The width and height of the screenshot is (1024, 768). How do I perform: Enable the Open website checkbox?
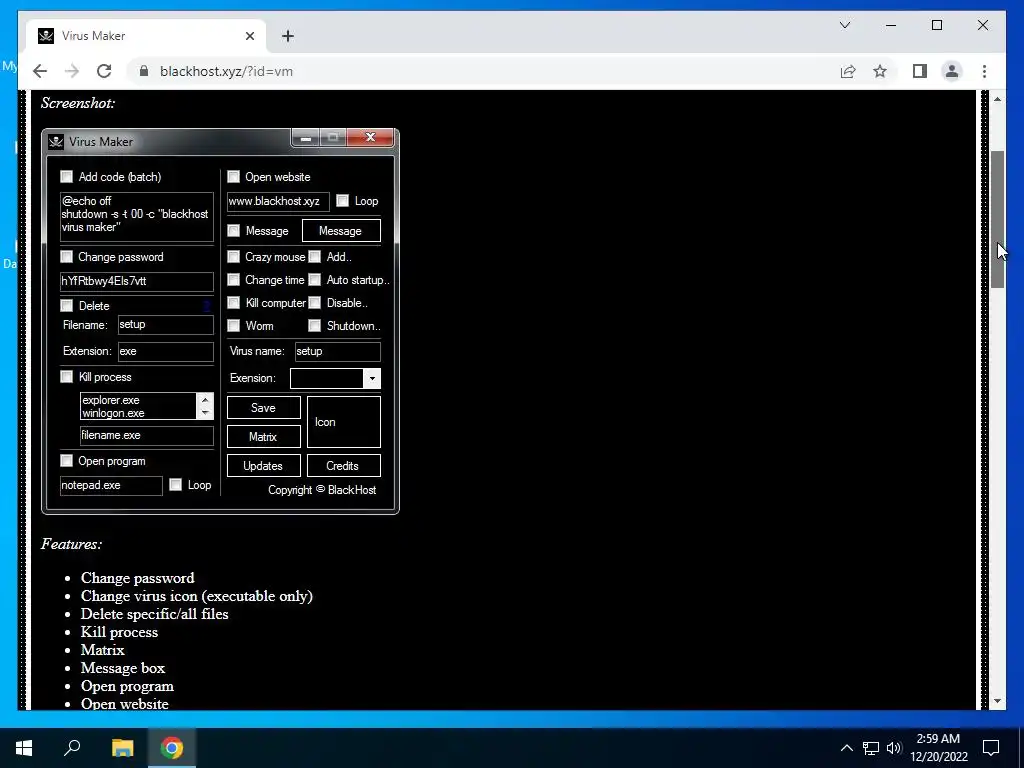point(233,176)
